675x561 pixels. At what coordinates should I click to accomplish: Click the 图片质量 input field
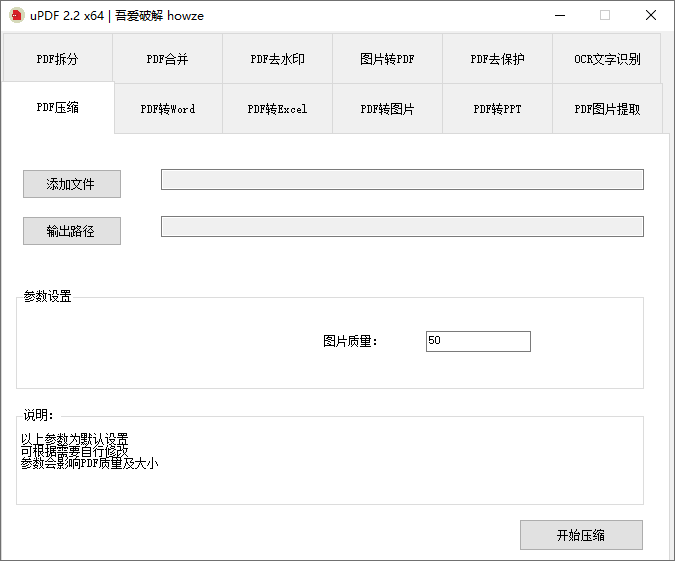[x=477, y=341]
